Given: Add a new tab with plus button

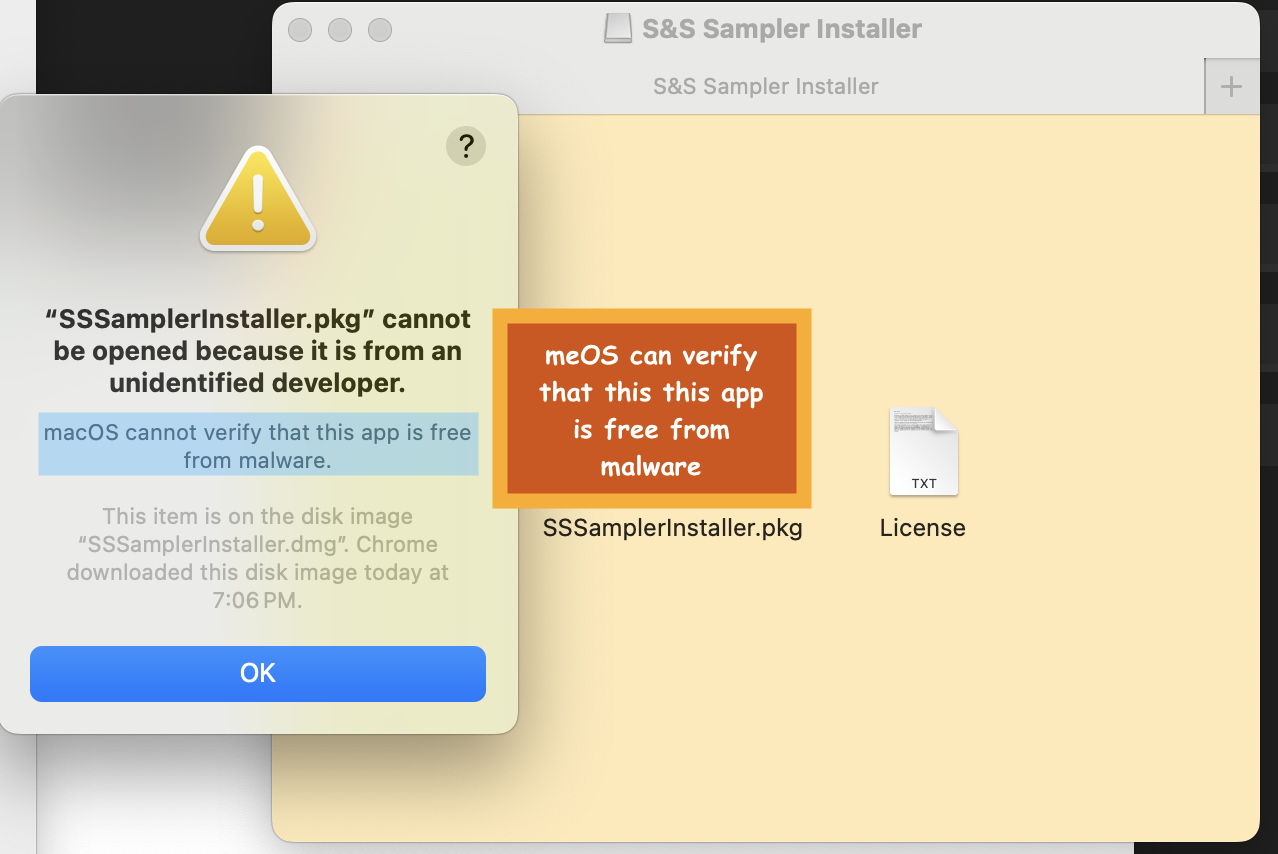Looking at the screenshot, I should (x=1231, y=87).
